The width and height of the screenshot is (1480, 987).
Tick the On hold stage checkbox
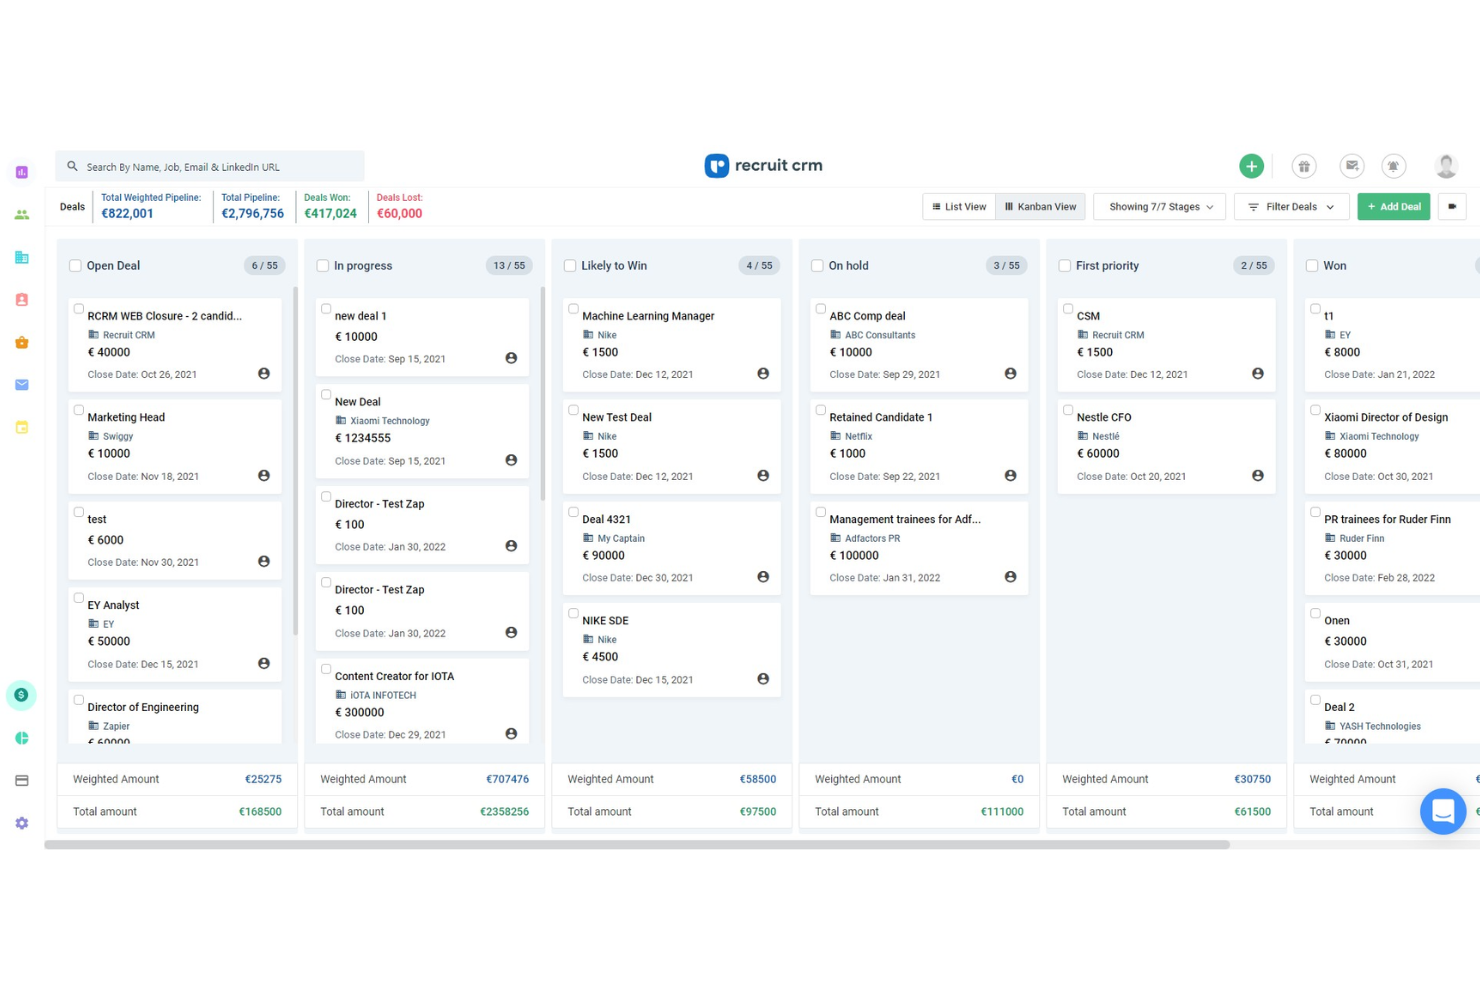(817, 266)
